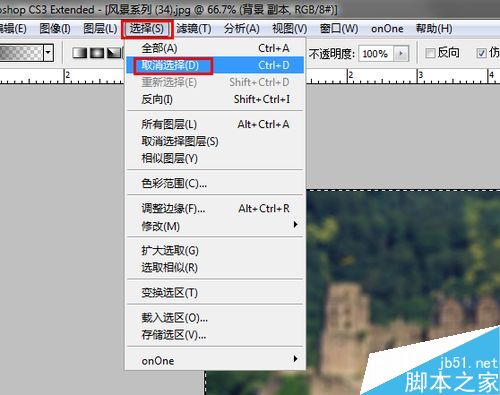The image size is (500, 395).
Task: Choose 反向(I) inverse selection
Action: tap(215, 99)
